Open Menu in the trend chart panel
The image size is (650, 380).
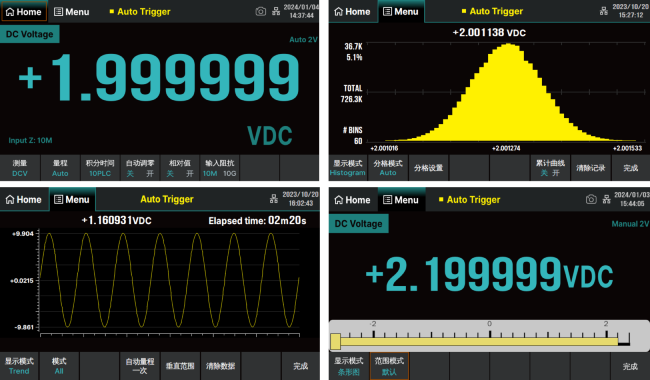(72, 199)
